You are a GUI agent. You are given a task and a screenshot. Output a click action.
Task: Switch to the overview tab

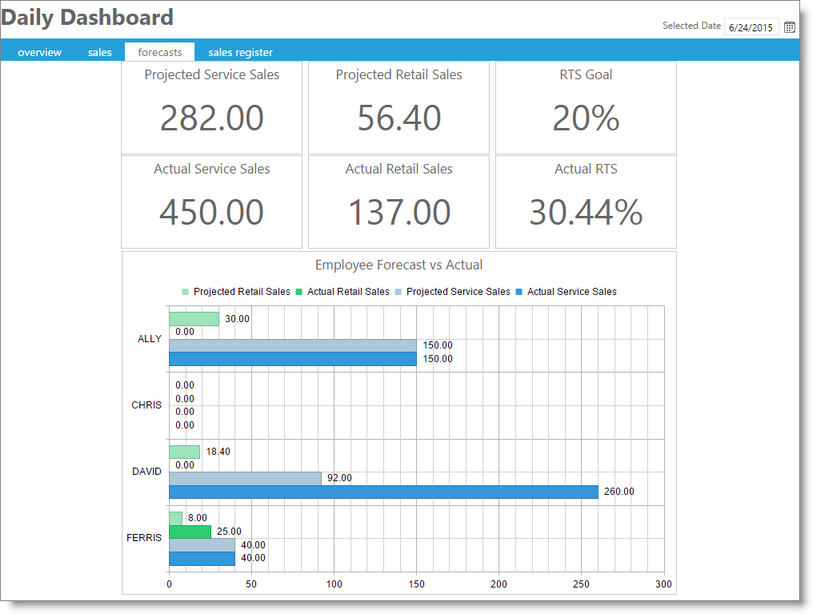(39, 52)
